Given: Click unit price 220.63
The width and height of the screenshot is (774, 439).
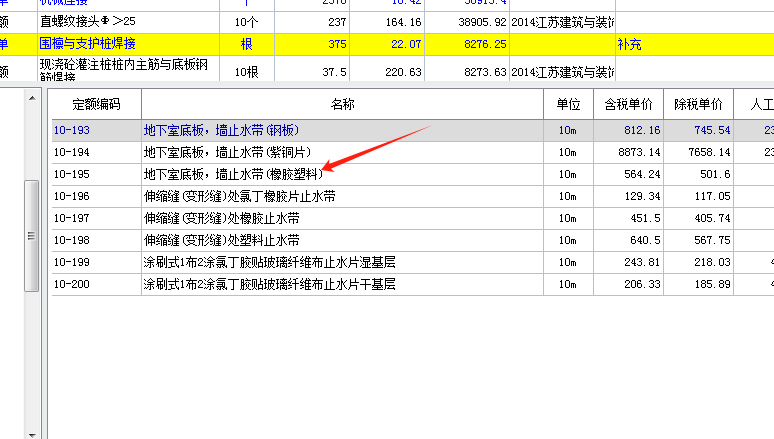Looking at the screenshot, I should pos(403,72).
